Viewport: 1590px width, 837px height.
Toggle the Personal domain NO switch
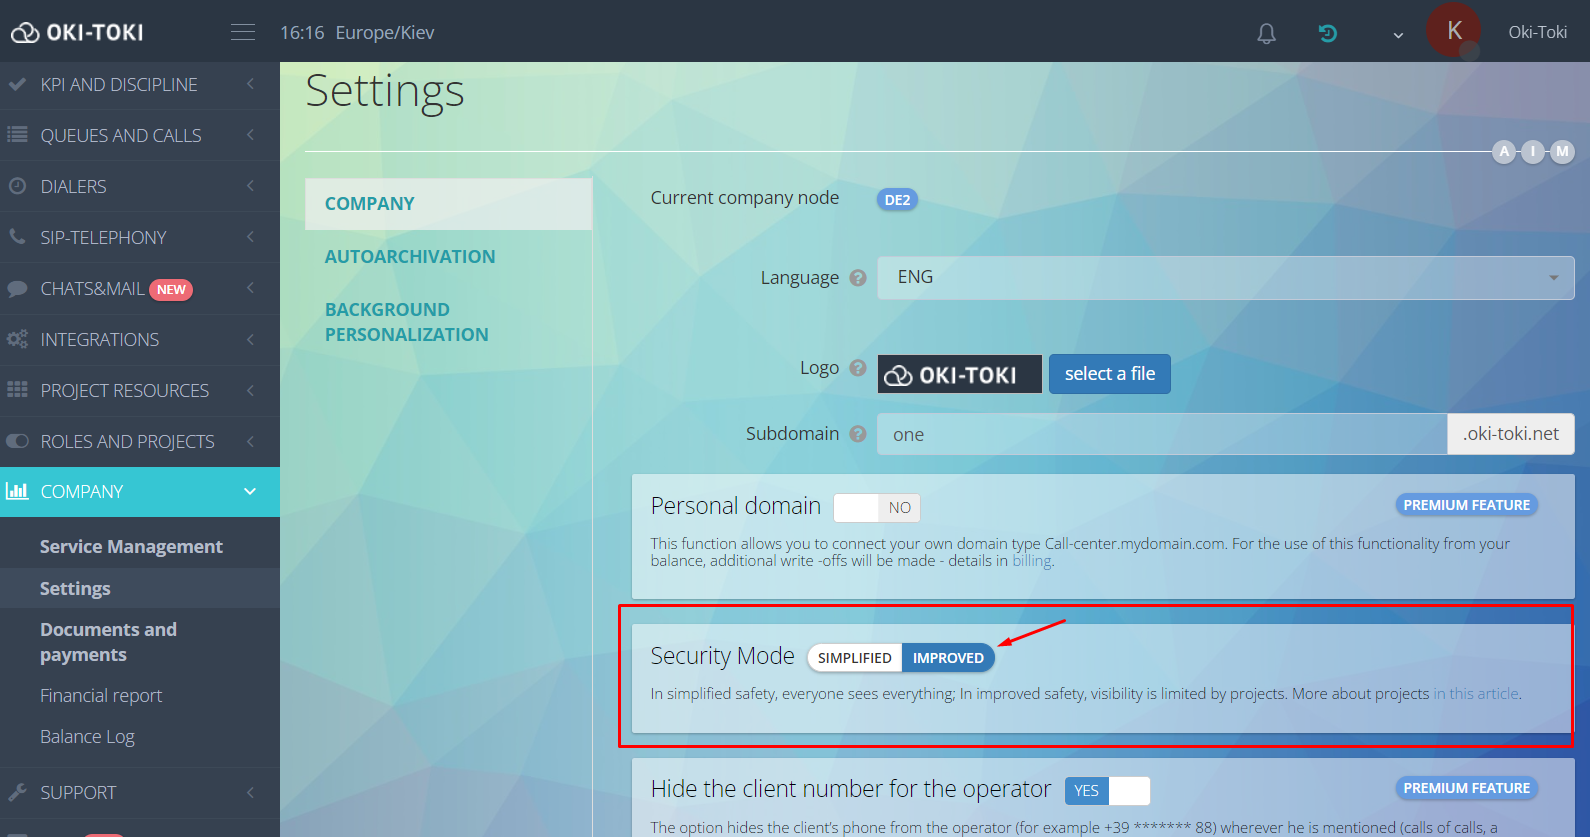pyautogui.click(x=877, y=508)
